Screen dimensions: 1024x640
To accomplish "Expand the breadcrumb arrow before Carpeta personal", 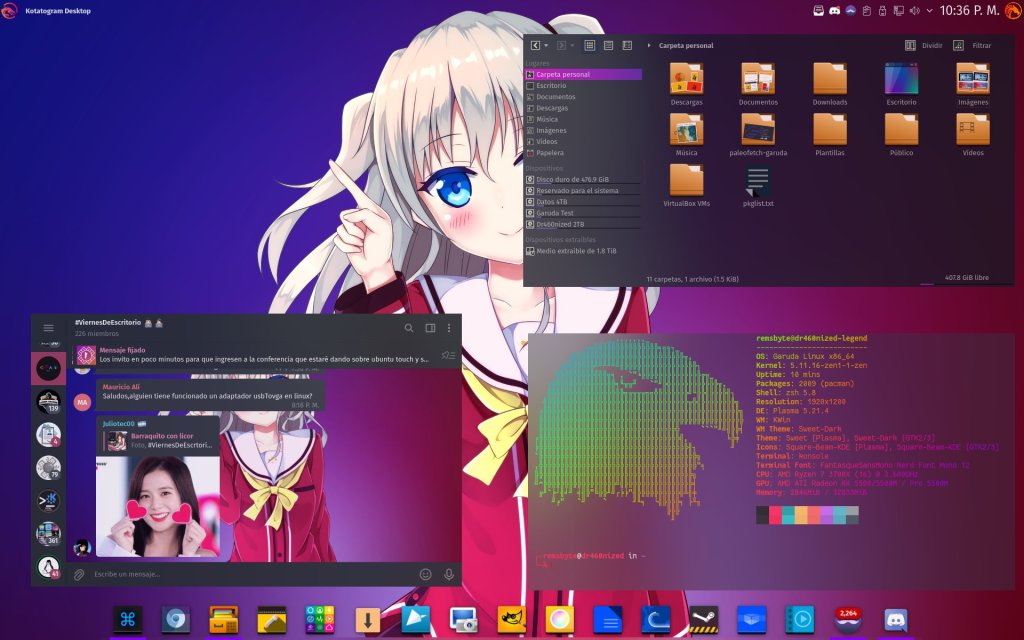I will [x=649, y=45].
